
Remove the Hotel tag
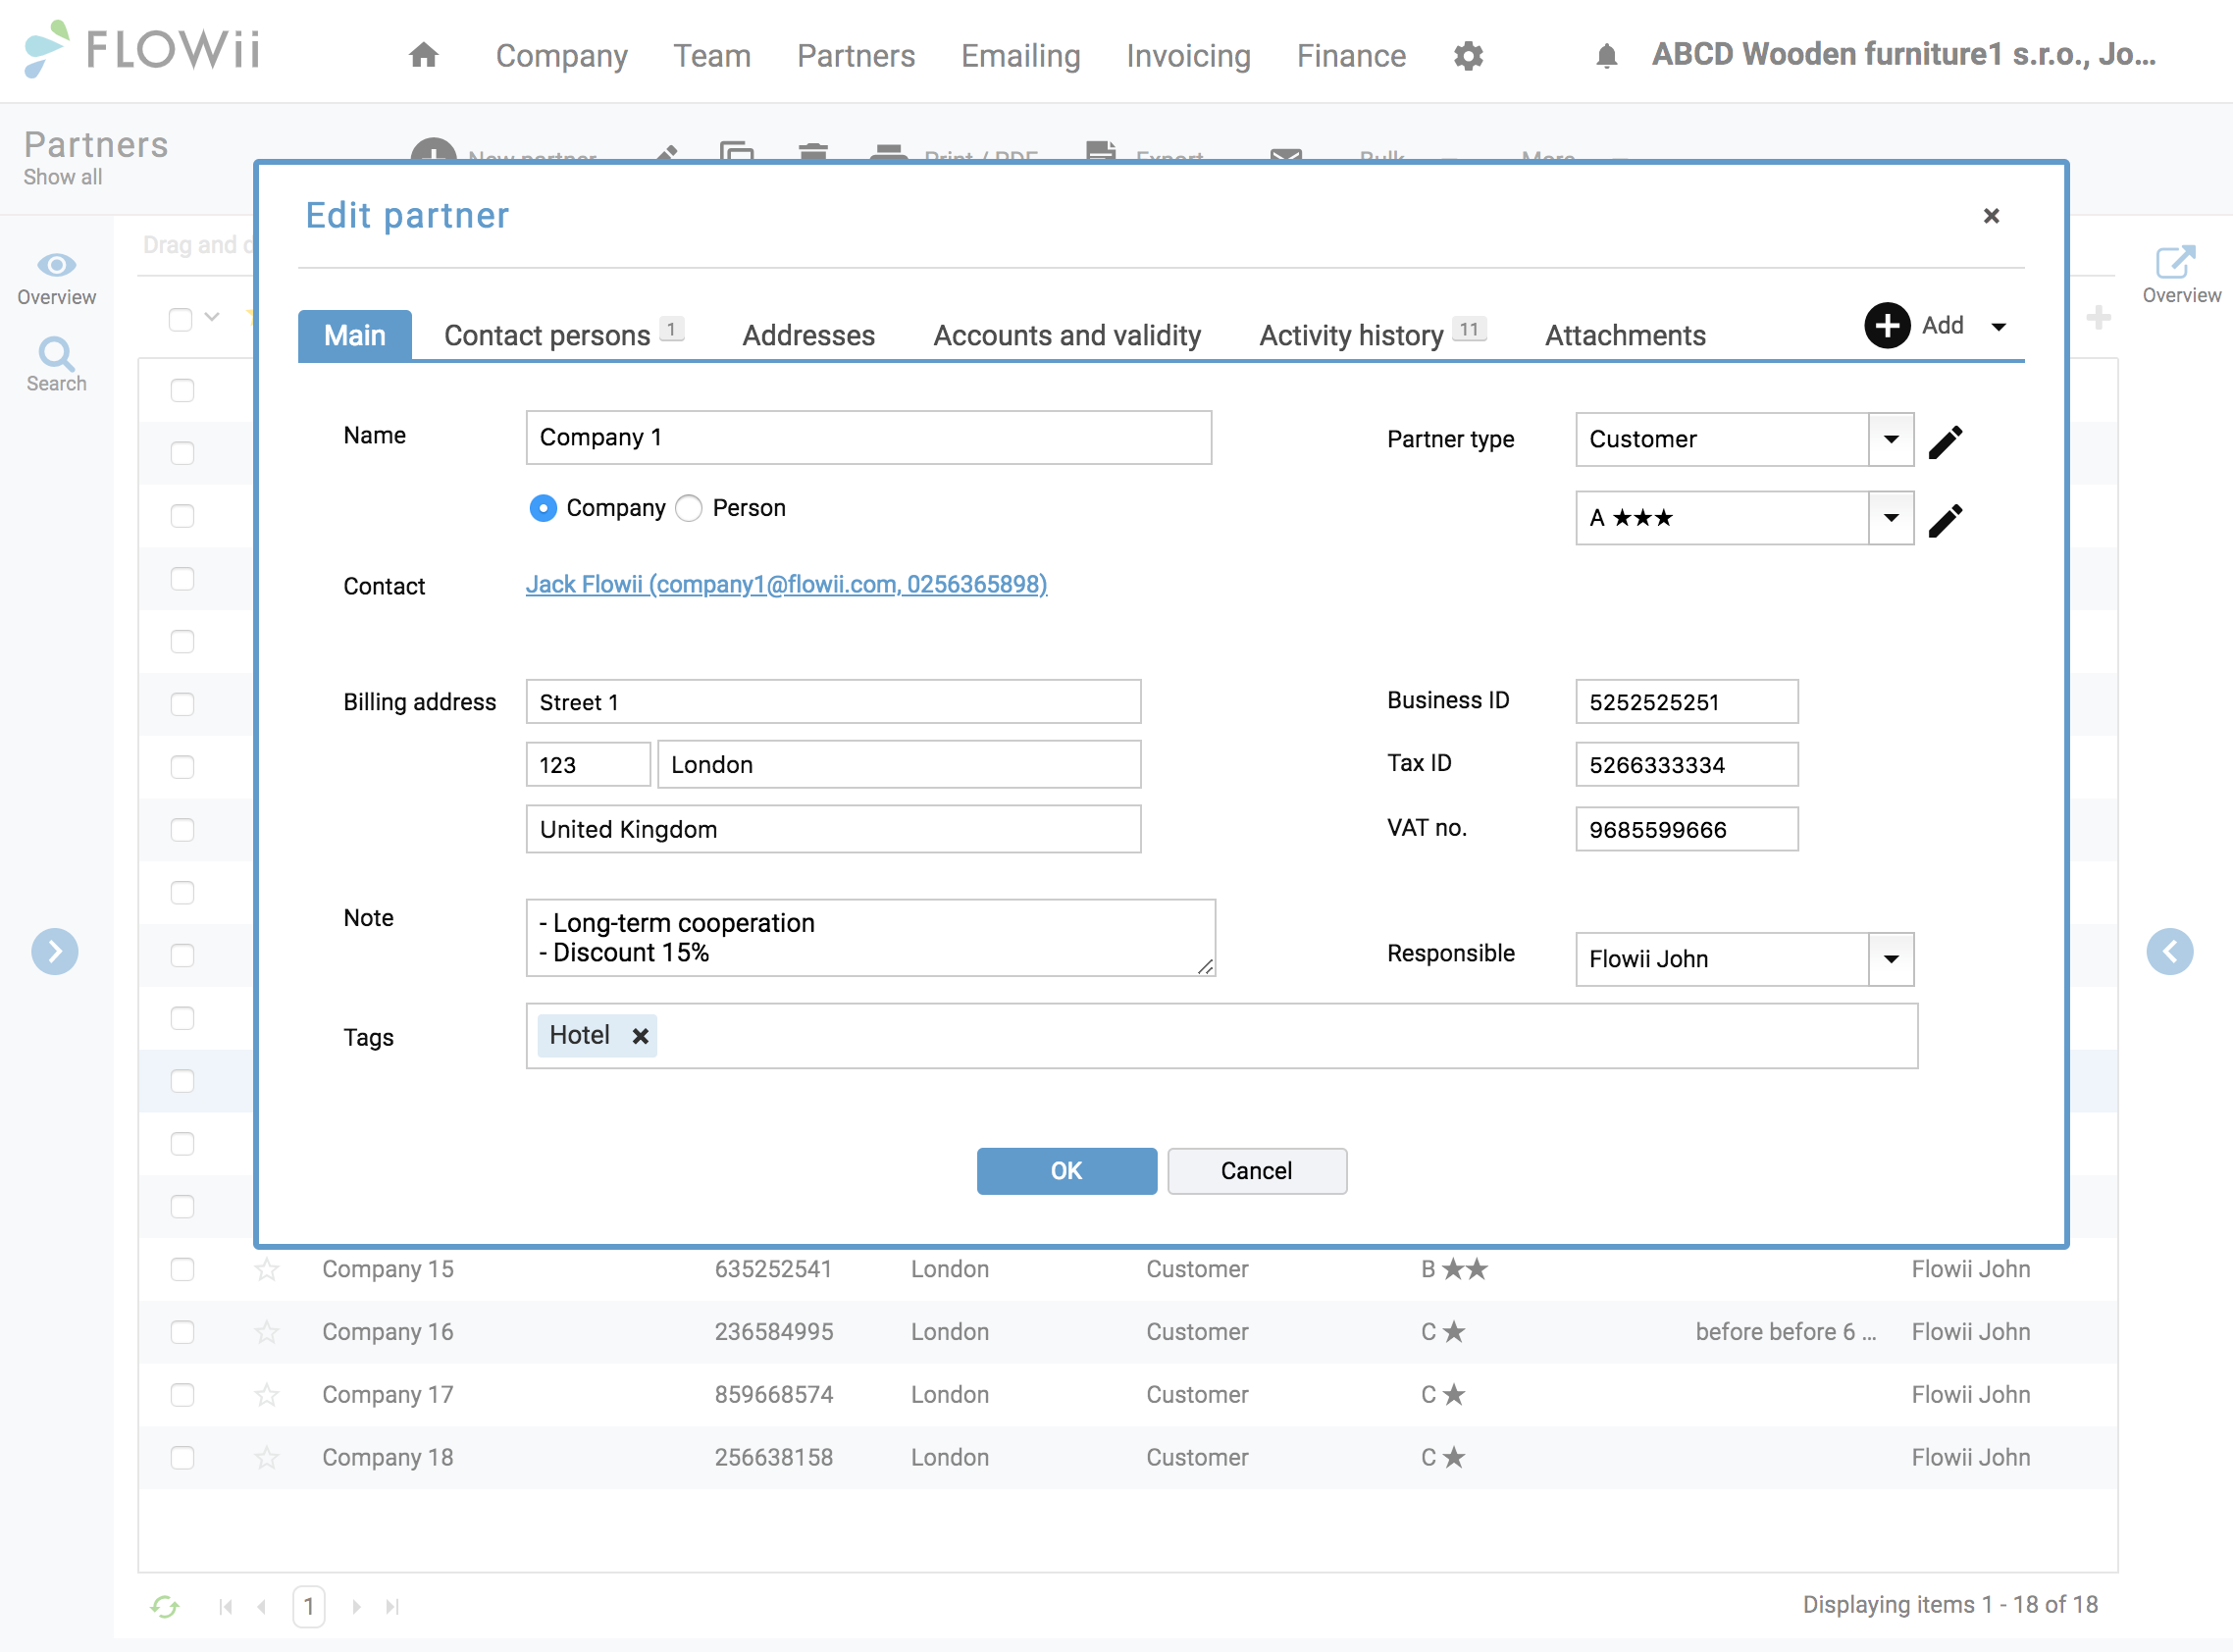pyautogui.click(x=641, y=1036)
